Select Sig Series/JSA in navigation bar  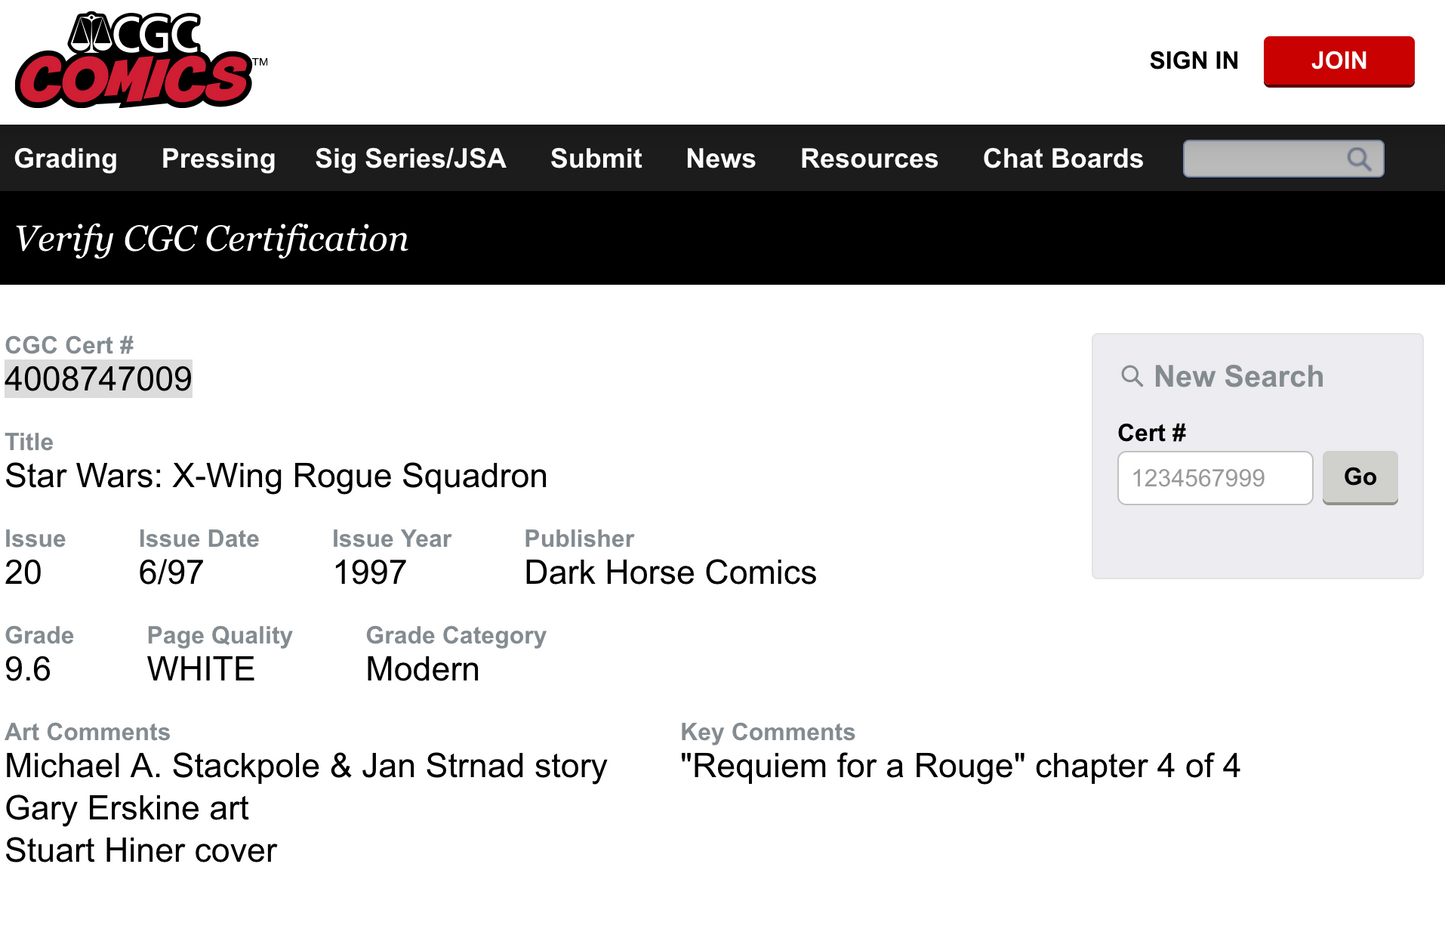click(410, 159)
